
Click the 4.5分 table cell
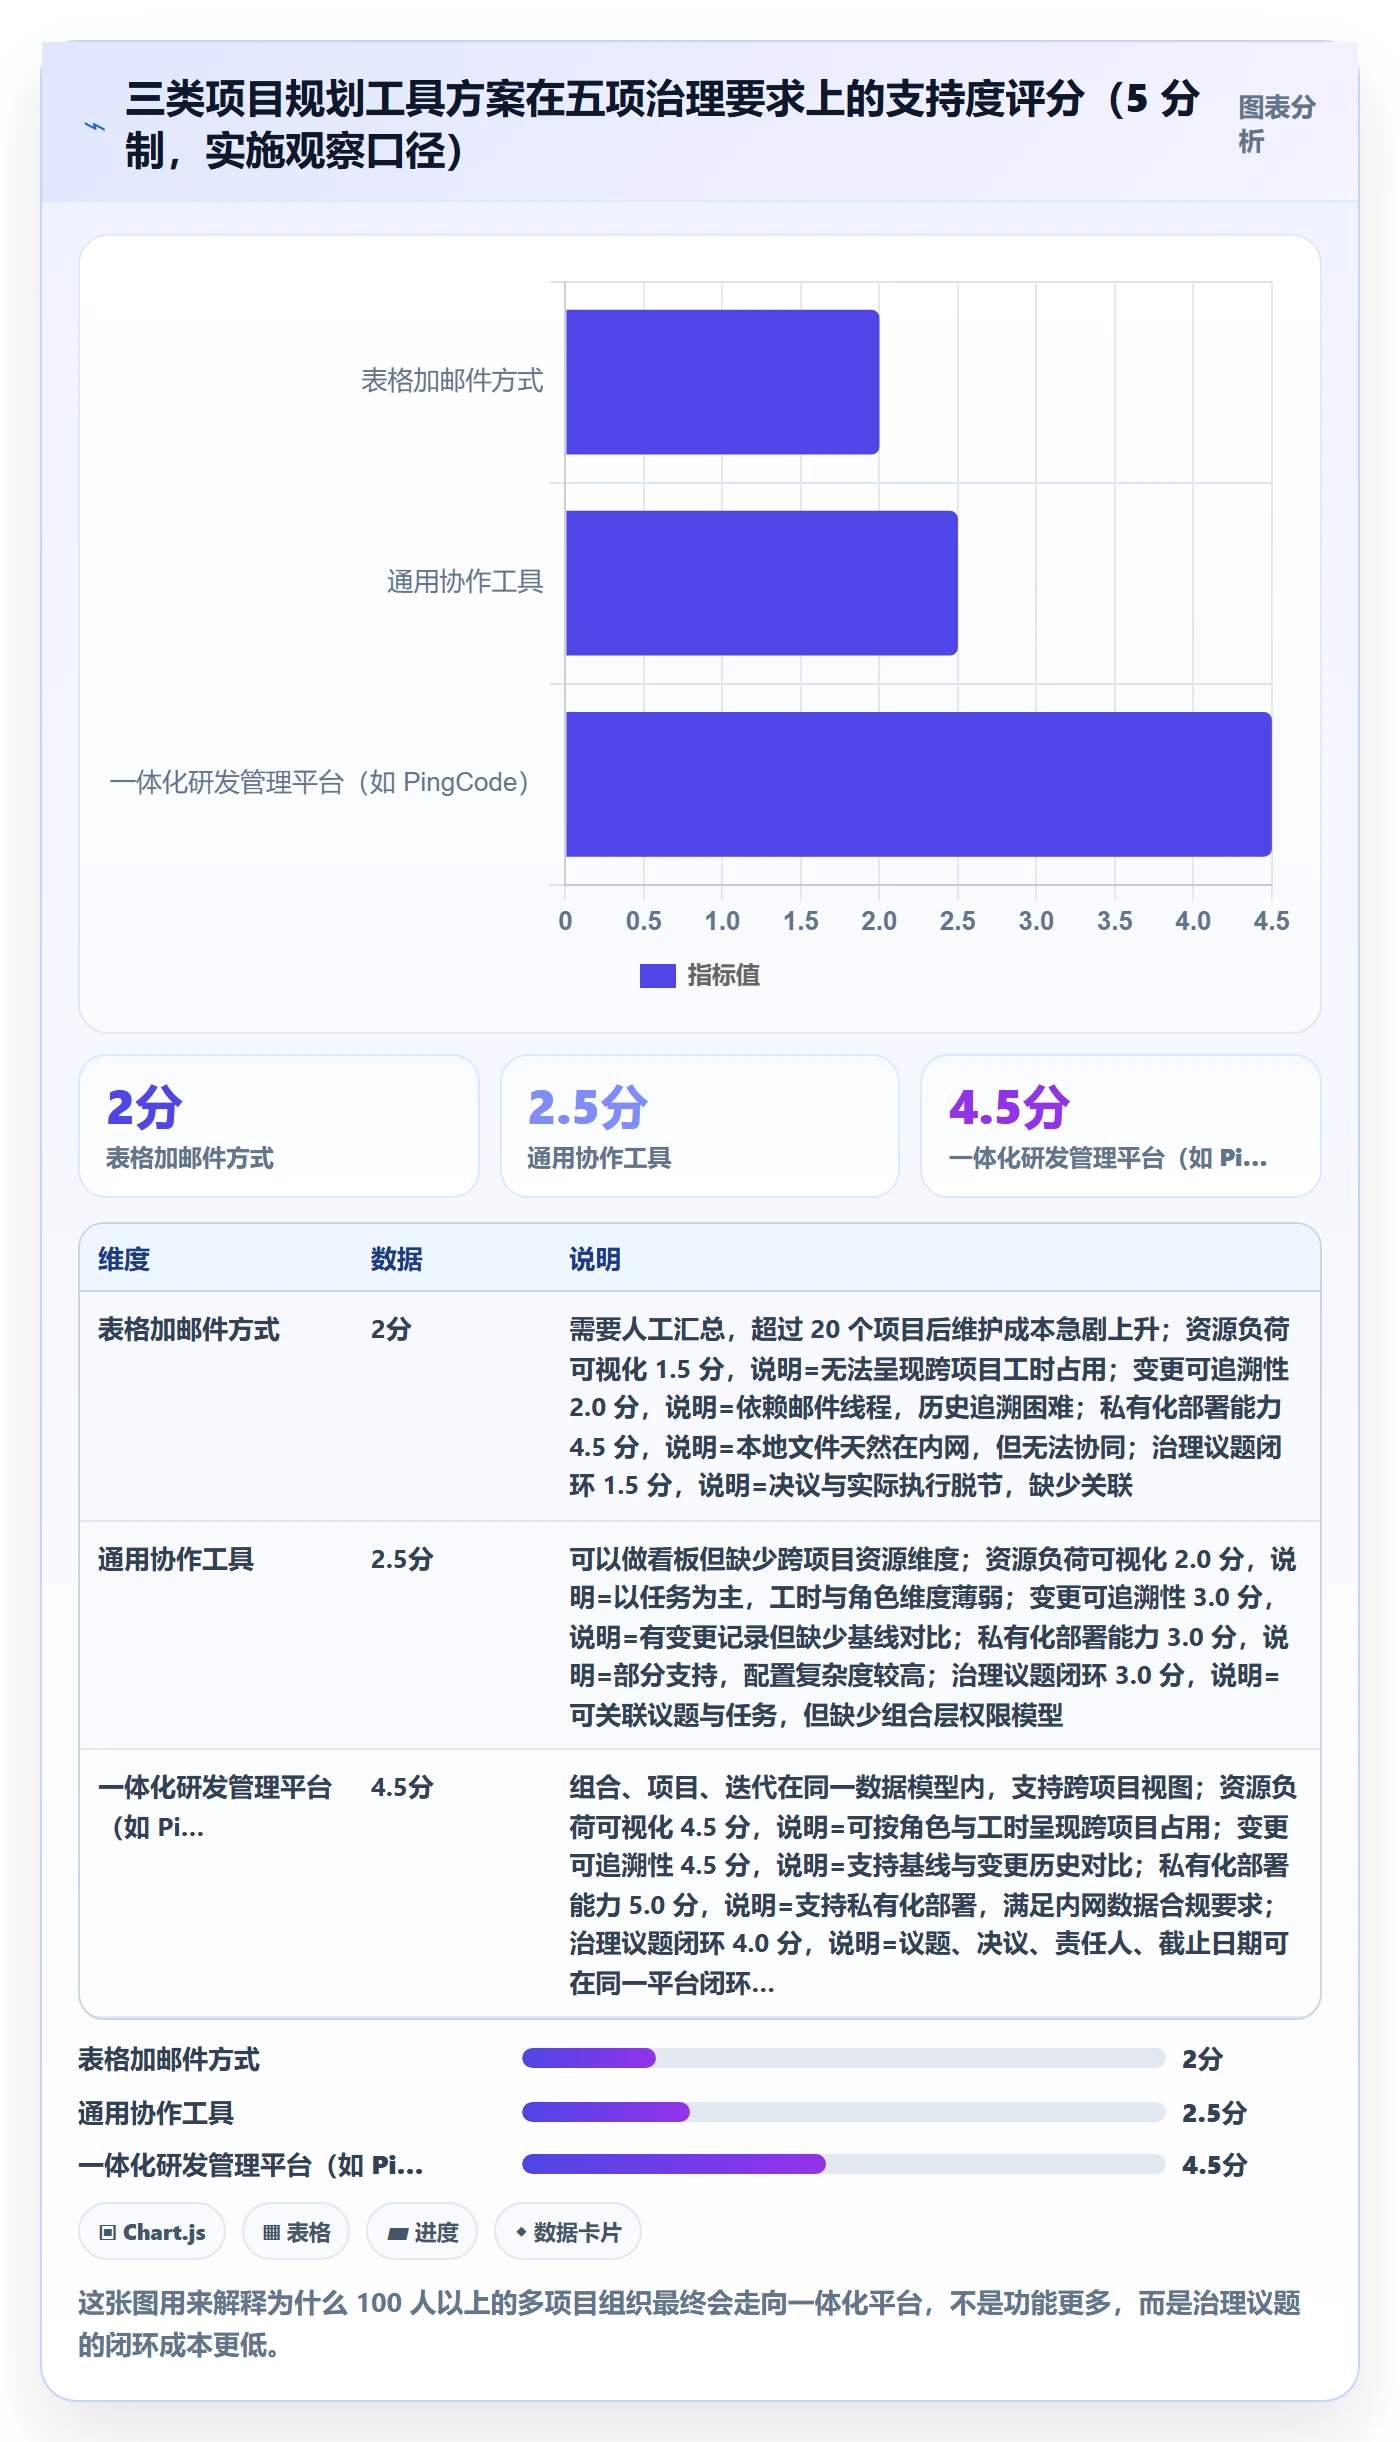402,1787
